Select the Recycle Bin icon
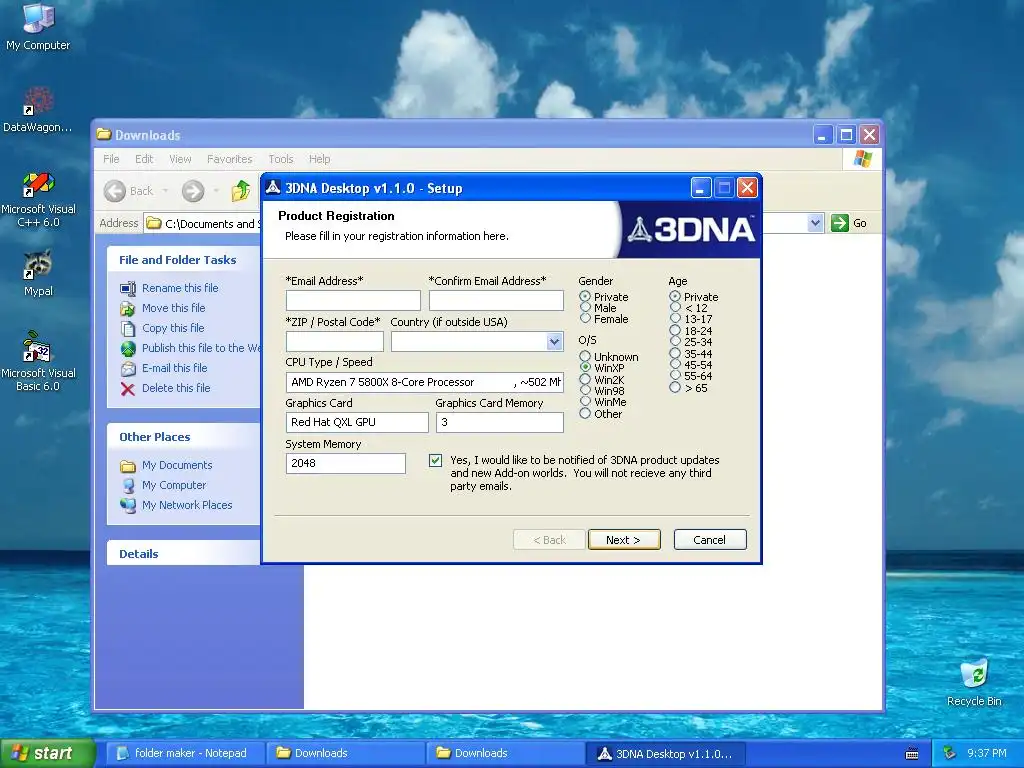 tap(974, 682)
